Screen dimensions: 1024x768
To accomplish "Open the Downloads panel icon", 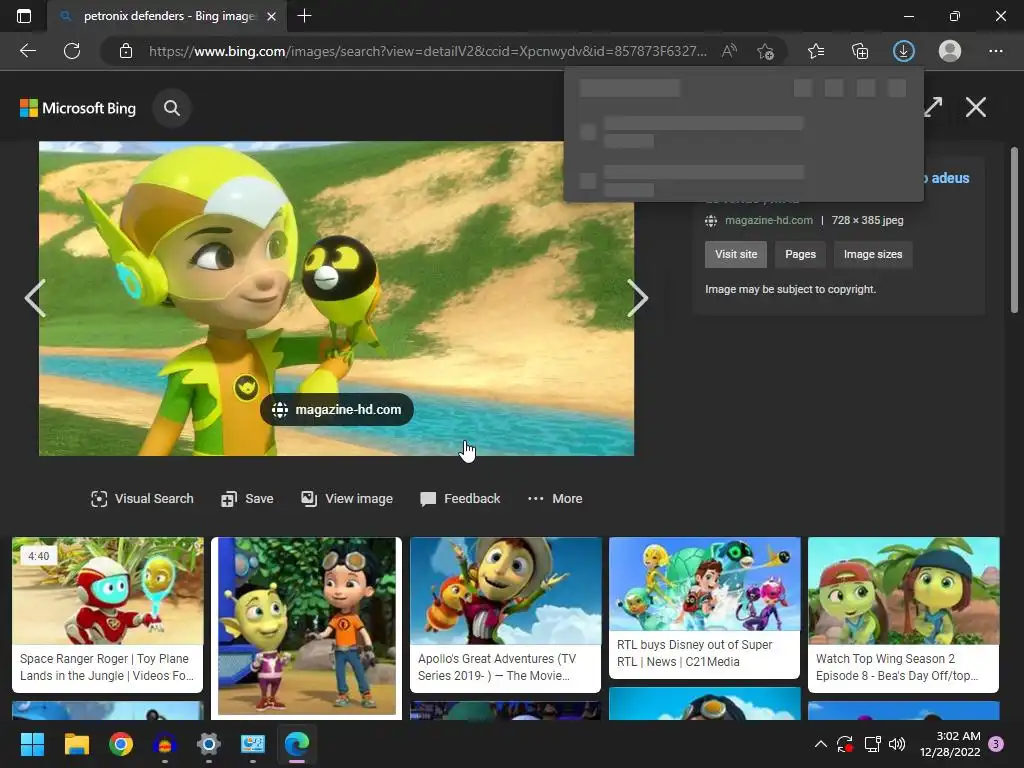I will pyautogui.click(x=904, y=51).
